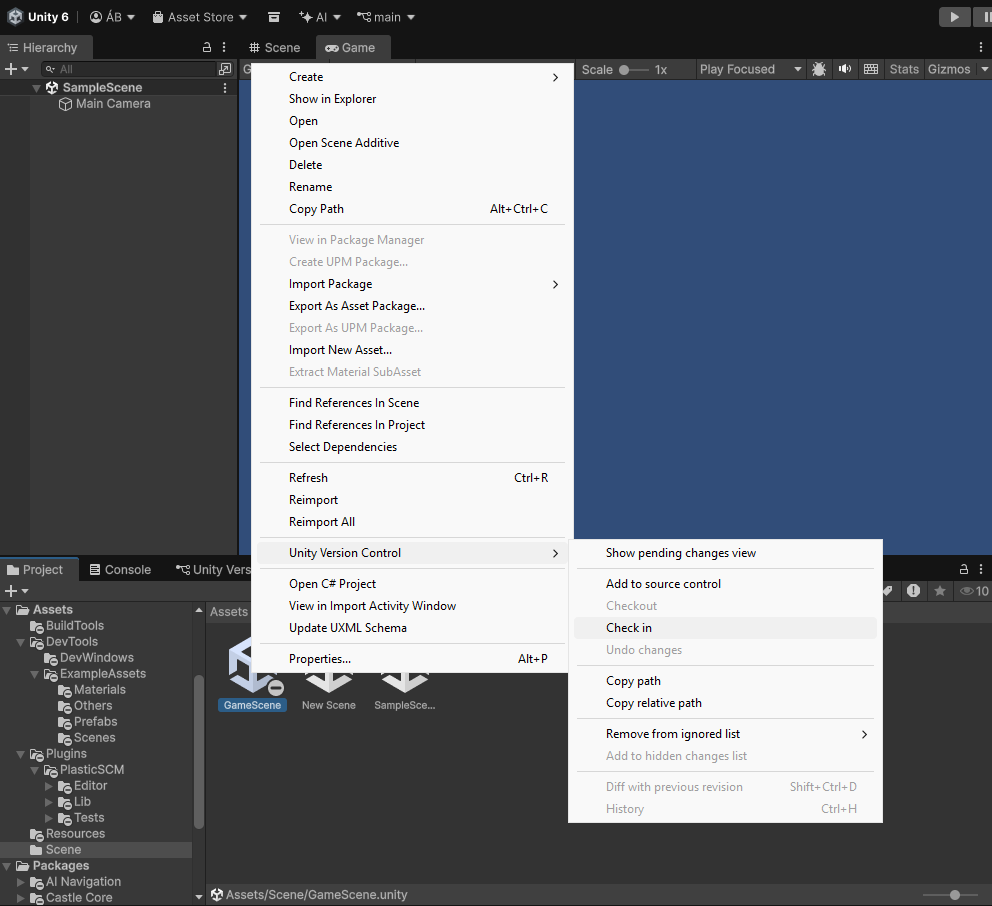992x906 pixels.
Task: Click the favorites star filter in Project toolbar
Action: tap(939, 591)
